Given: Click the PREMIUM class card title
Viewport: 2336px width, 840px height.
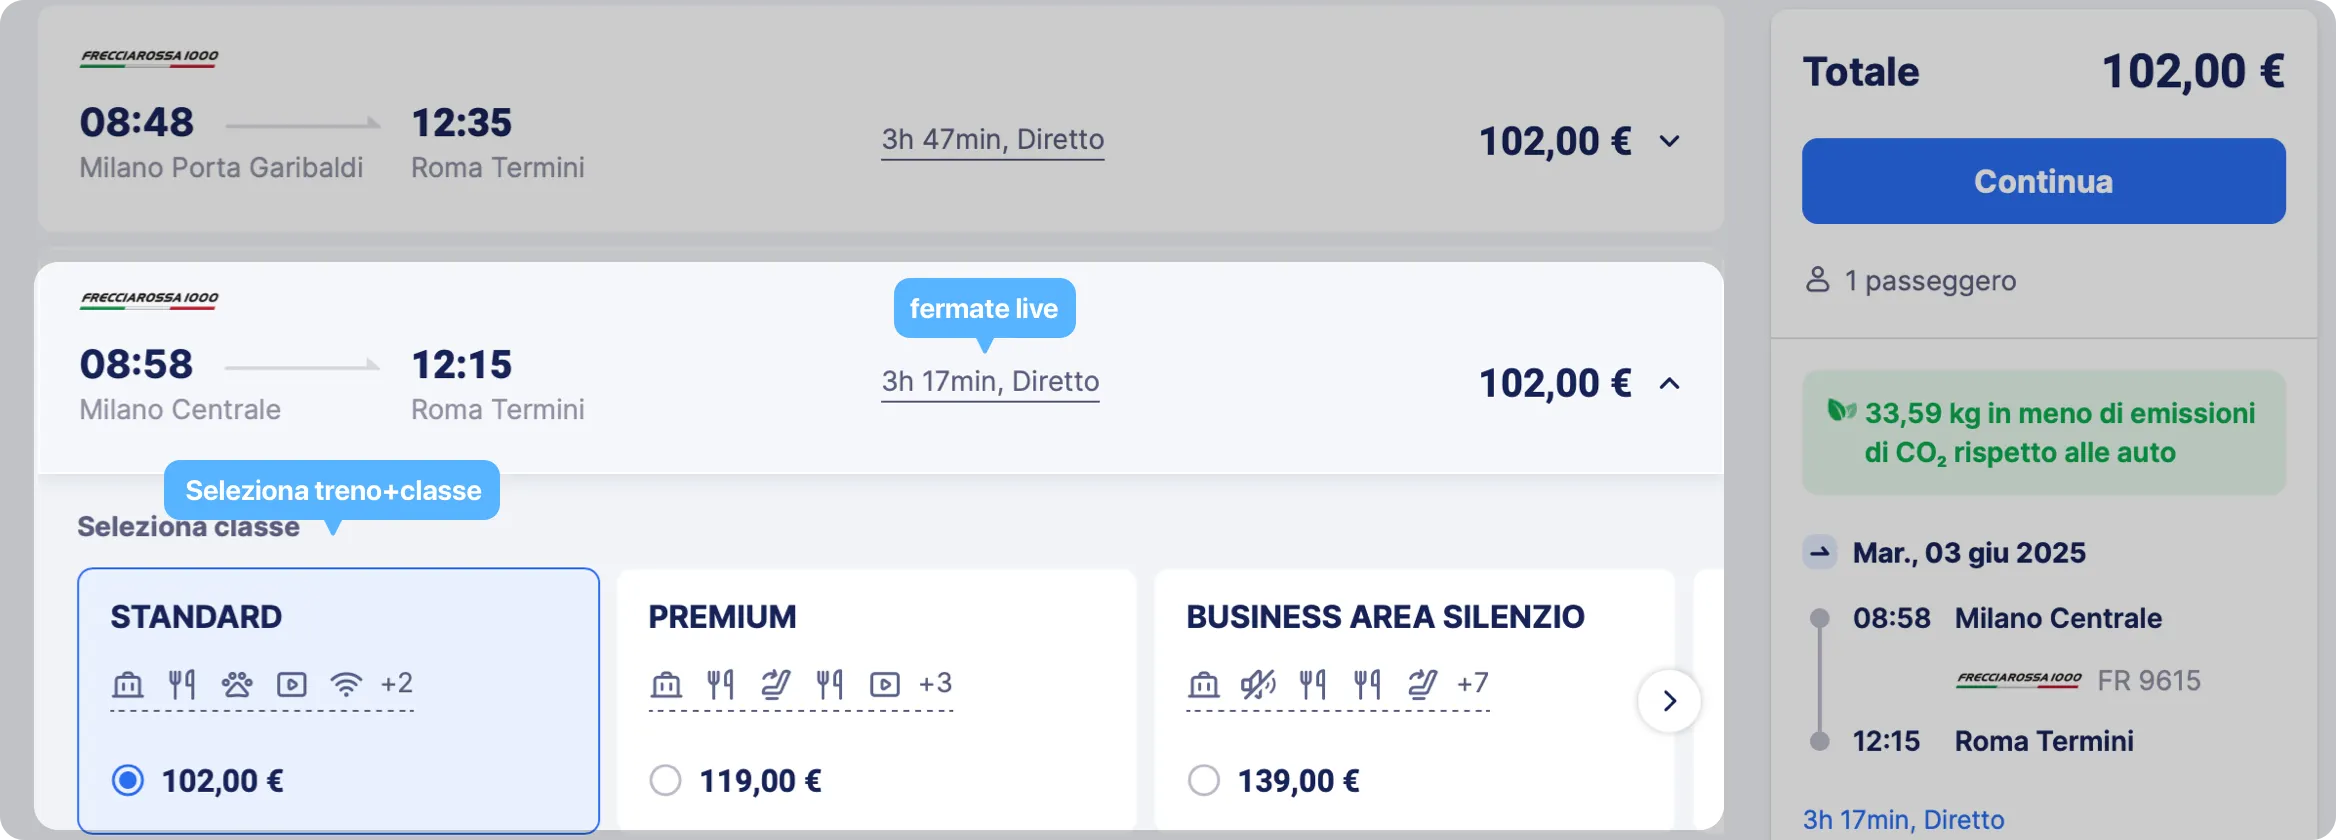Looking at the screenshot, I should click(722, 617).
